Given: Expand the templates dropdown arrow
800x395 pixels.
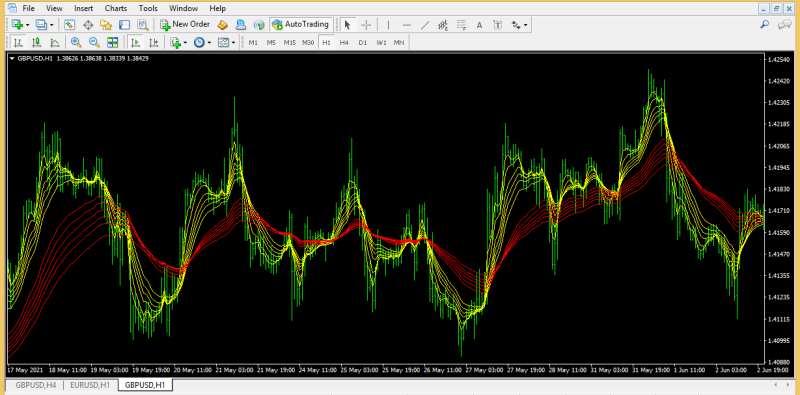Looking at the screenshot, I should (x=233, y=43).
